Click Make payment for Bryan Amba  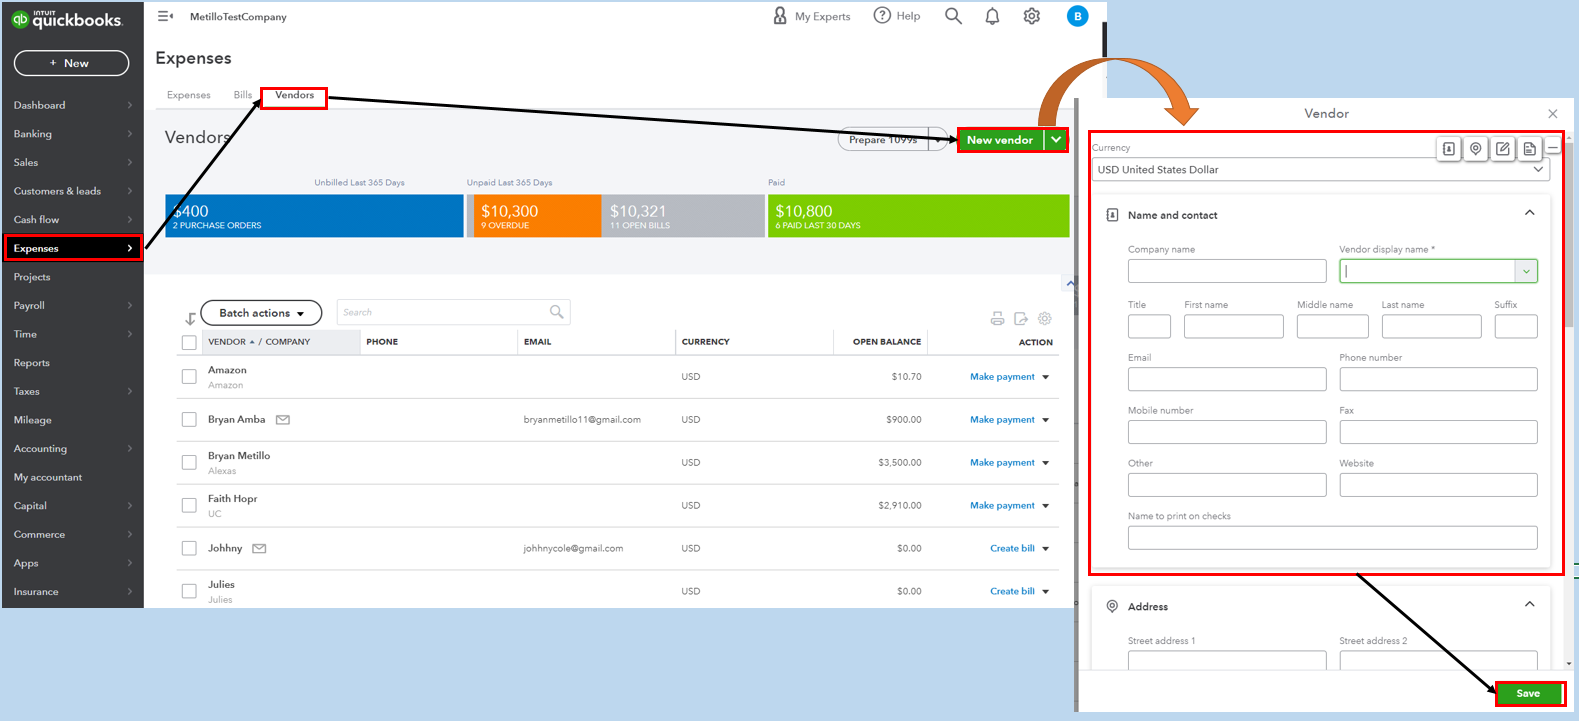point(1002,420)
